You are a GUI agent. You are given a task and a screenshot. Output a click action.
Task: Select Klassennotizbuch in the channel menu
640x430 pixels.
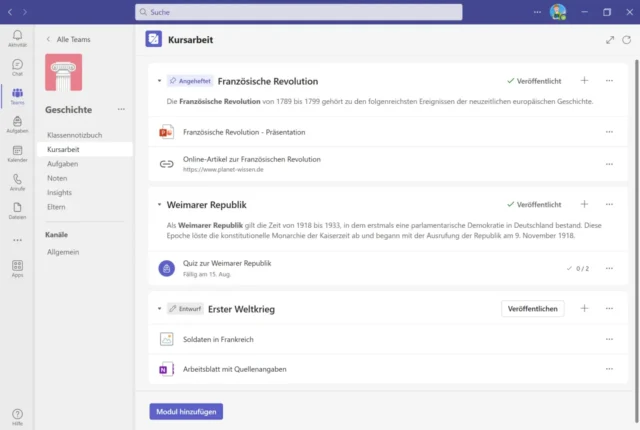(x=75, y=135)
